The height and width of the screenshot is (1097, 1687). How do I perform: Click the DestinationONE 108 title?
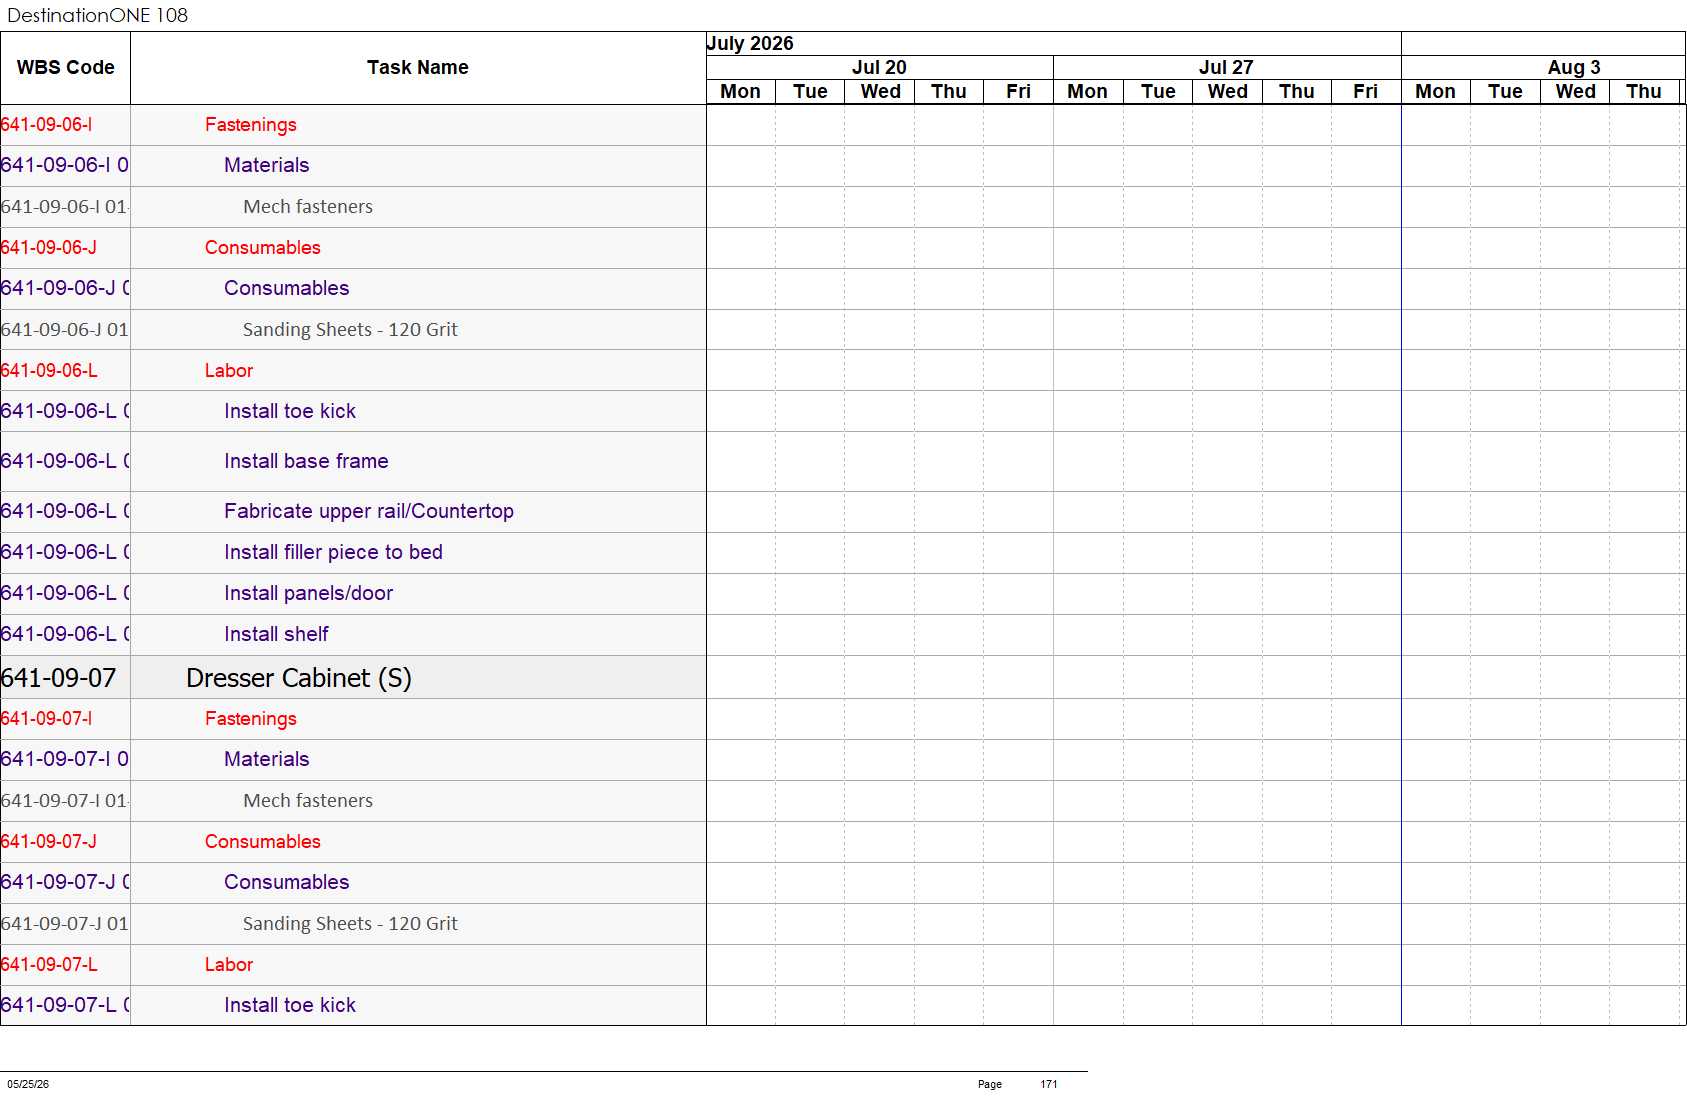pos(97,15)
